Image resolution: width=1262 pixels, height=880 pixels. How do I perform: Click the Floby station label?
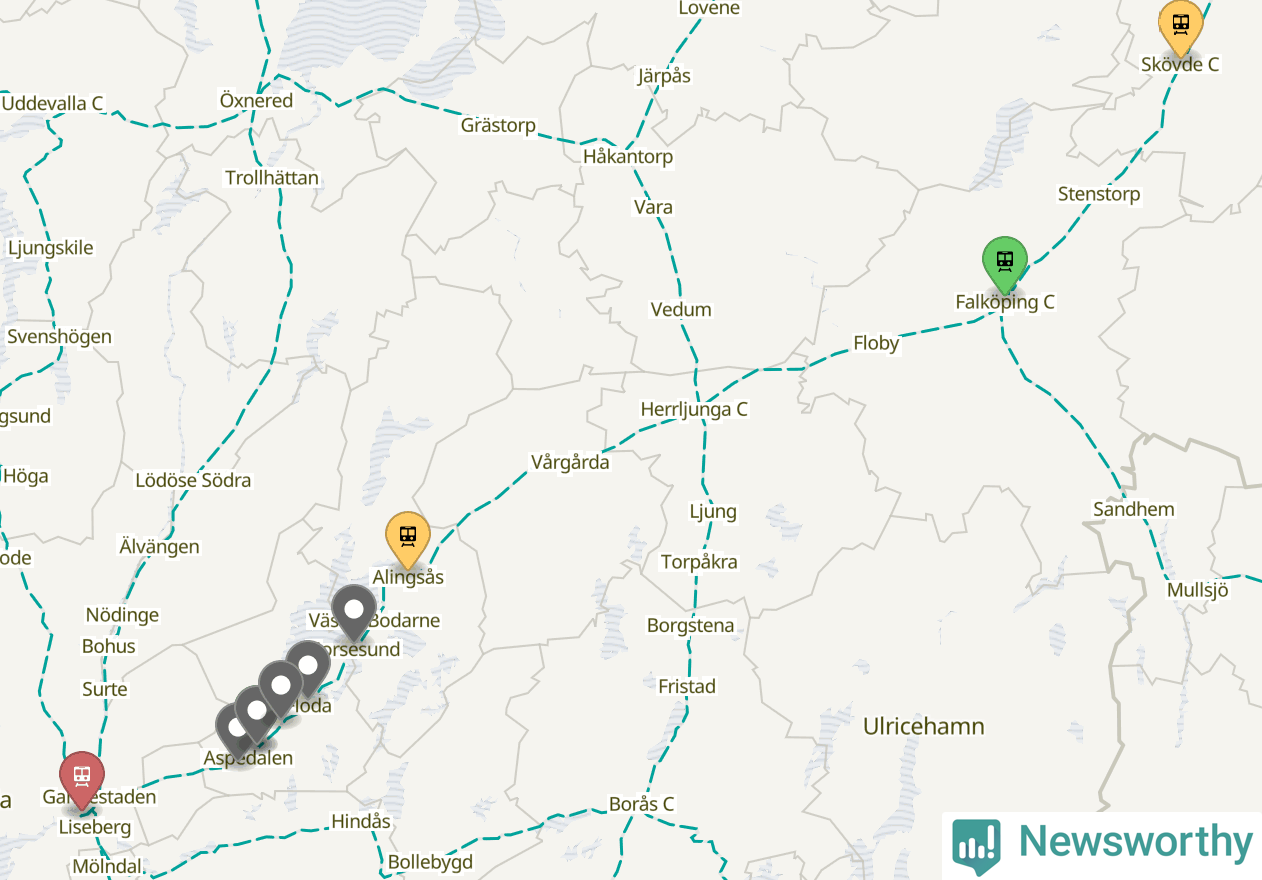pyautogui.click(x=876, y=343)
